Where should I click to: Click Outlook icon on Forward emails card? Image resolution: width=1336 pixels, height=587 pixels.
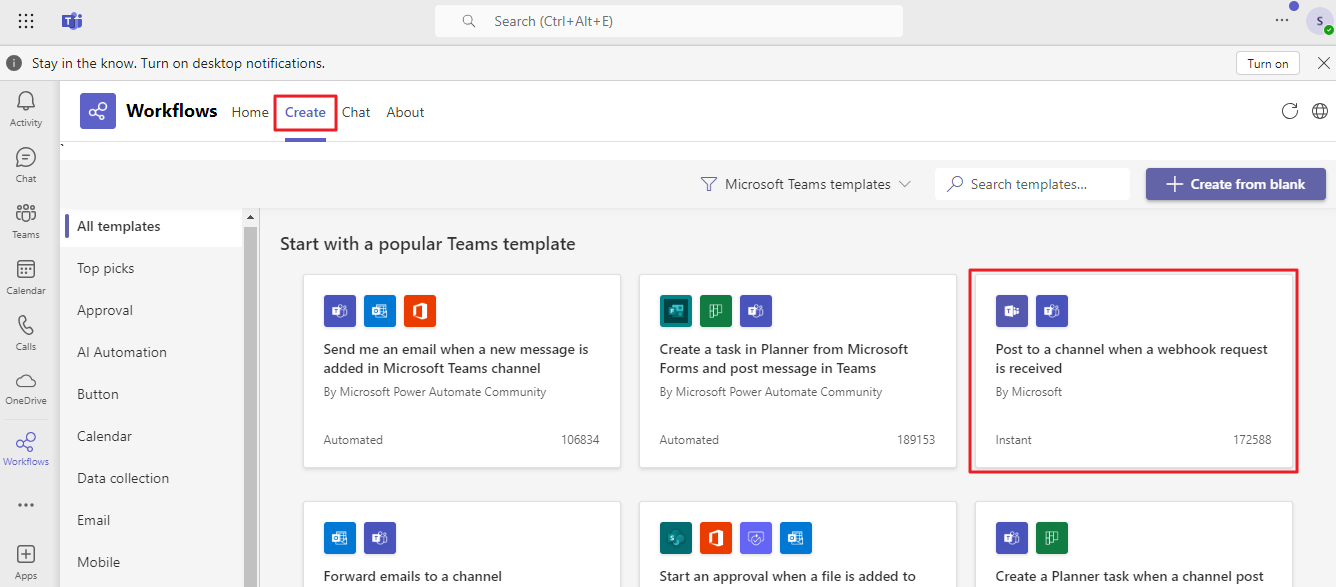(x=340, y=538)
